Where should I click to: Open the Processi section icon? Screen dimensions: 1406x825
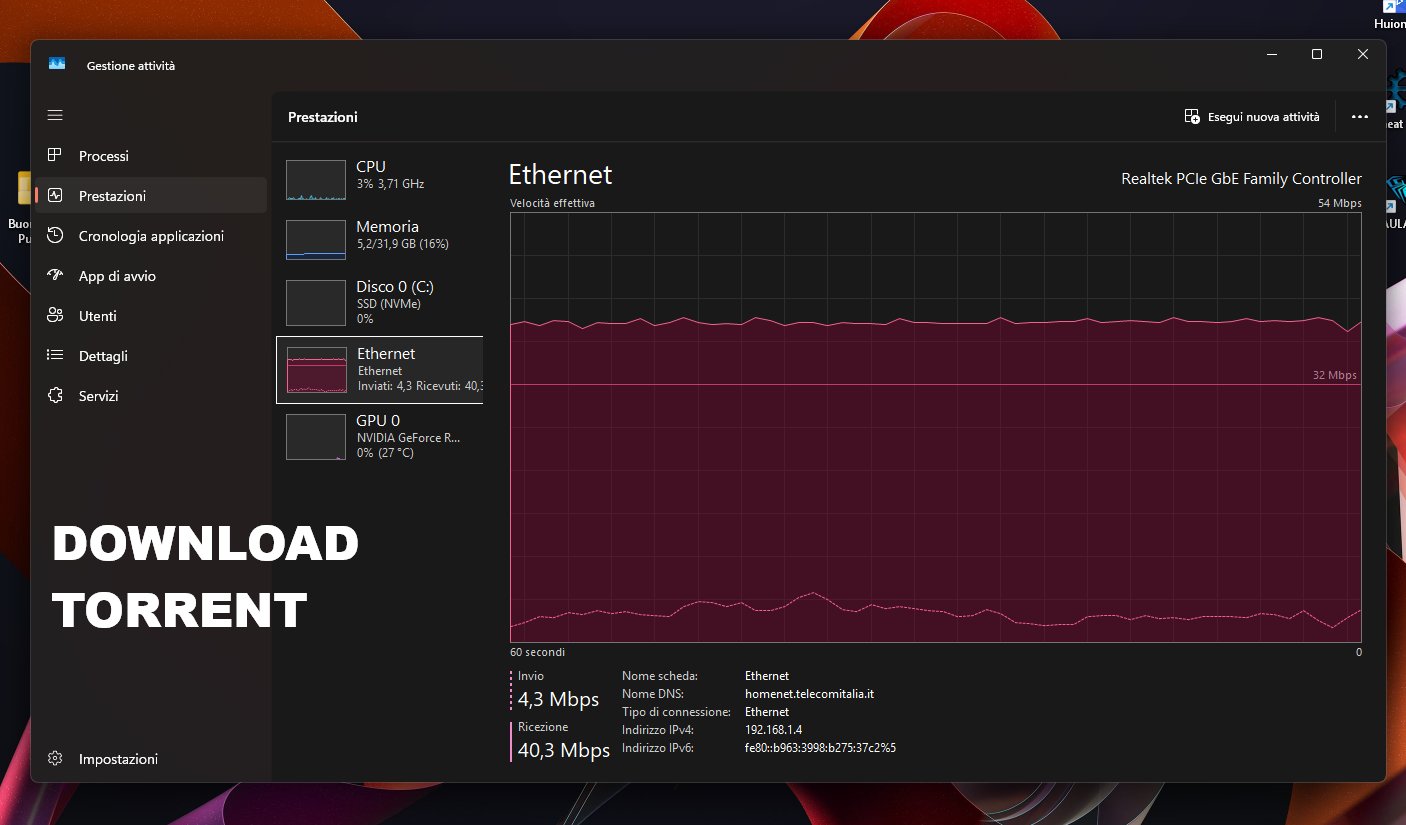(x=55, y=156)
